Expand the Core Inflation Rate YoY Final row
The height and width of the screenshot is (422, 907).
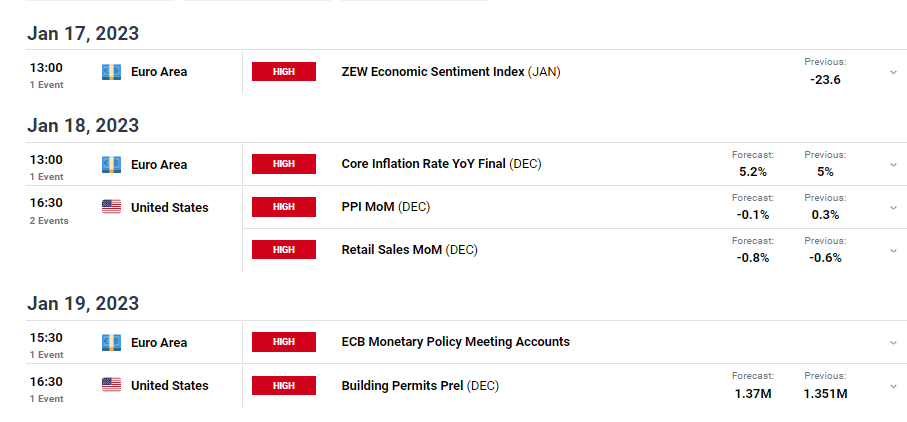click(894, 165)
